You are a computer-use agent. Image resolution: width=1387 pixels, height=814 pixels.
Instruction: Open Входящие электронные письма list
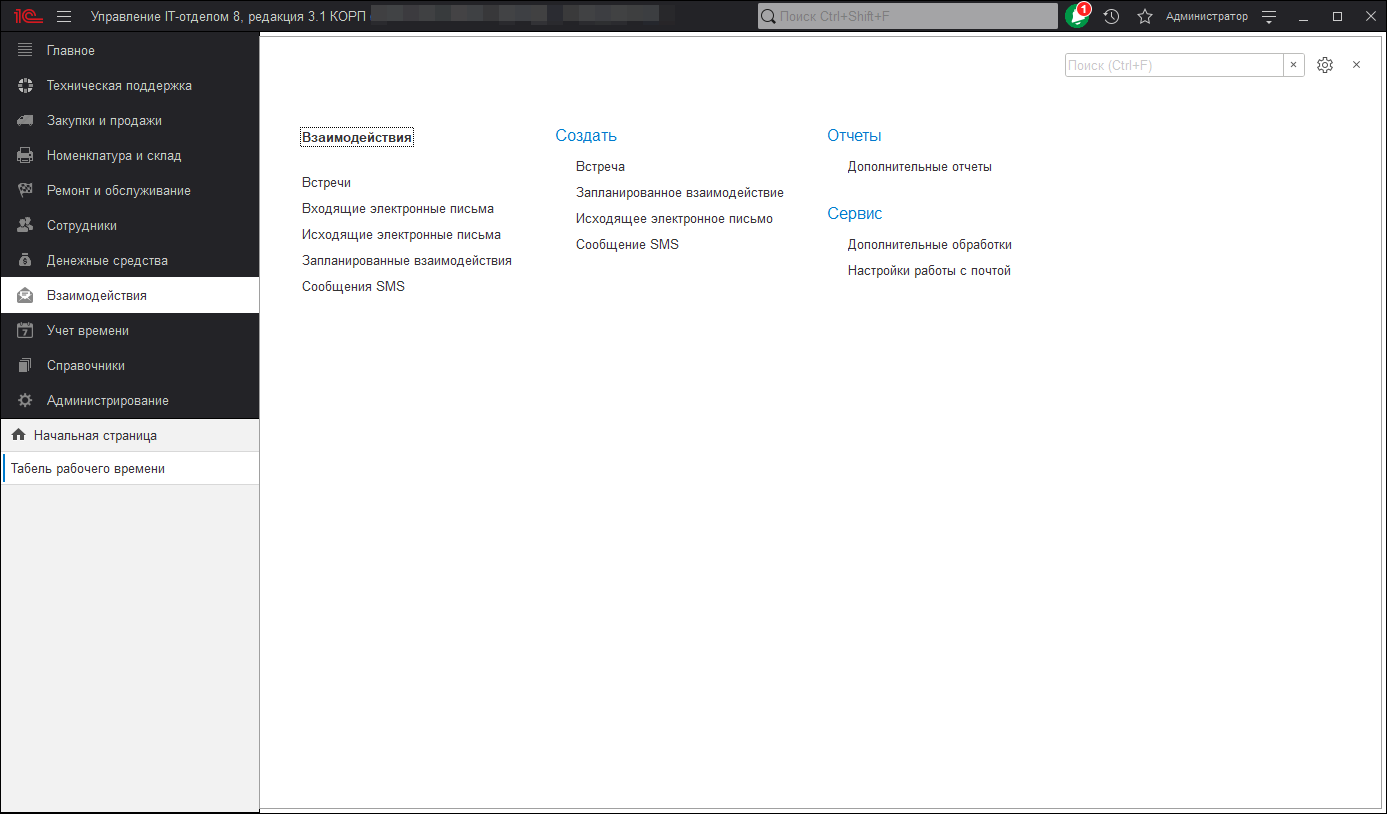click(397, 209)
